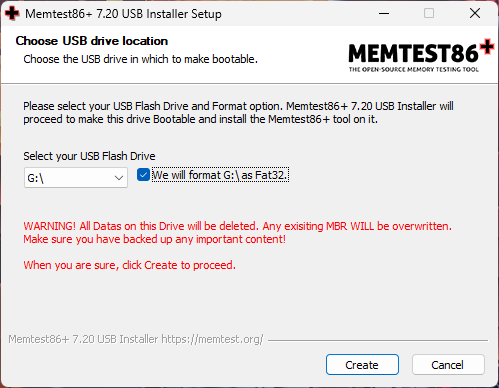
Task: Select the G:\ drive combo box field
Action: point(76,178)
